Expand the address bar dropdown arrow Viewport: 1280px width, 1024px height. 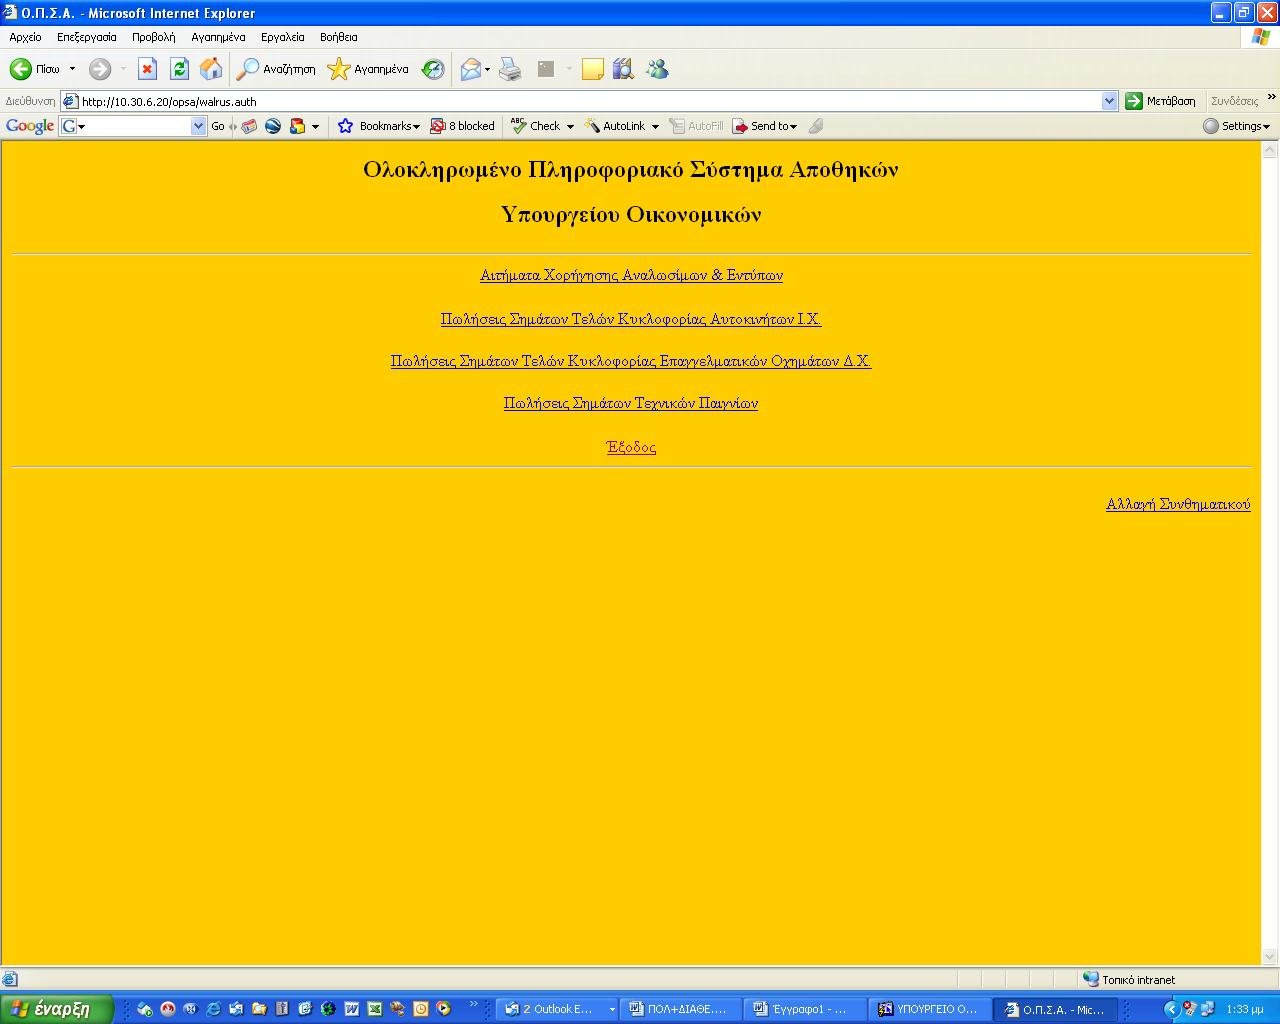[1109, 101]
